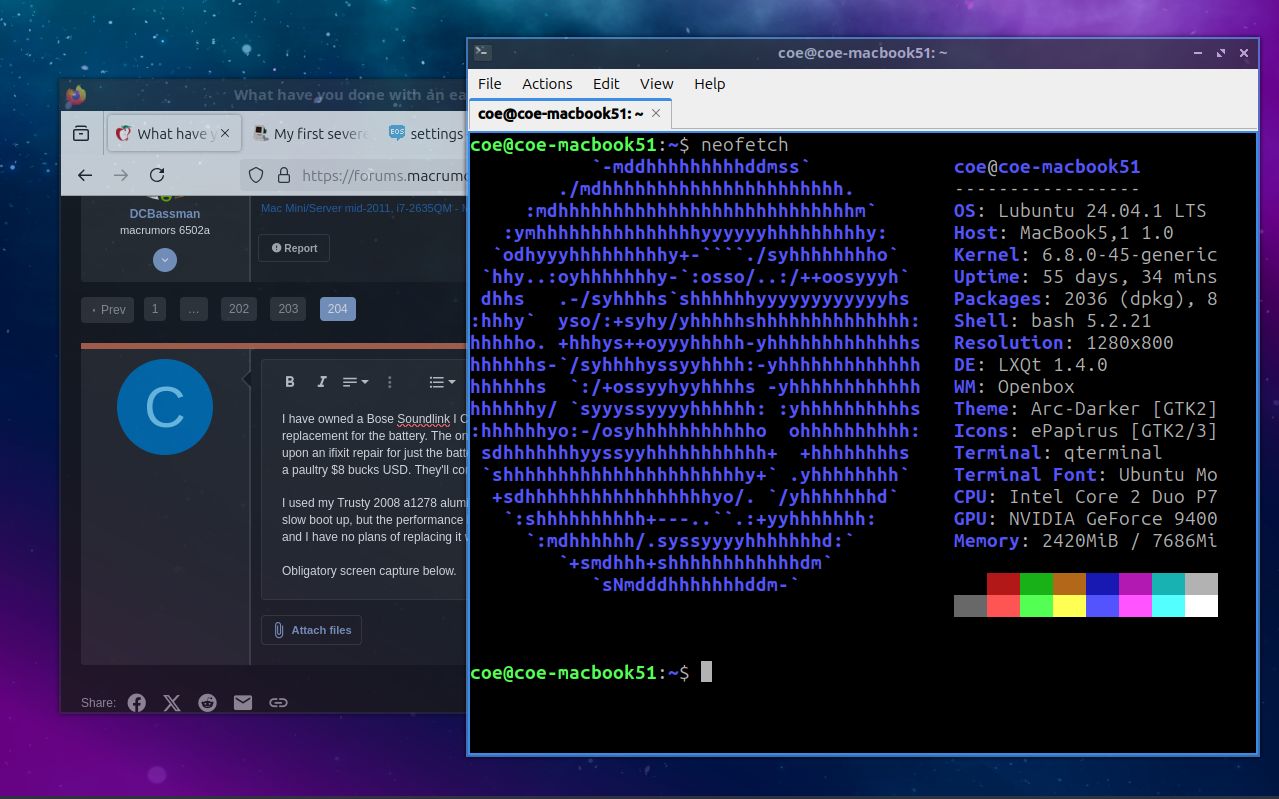Go to Prev page of thread
The height and width of the screenshot is (799, 1279).
tap(107, 309)
